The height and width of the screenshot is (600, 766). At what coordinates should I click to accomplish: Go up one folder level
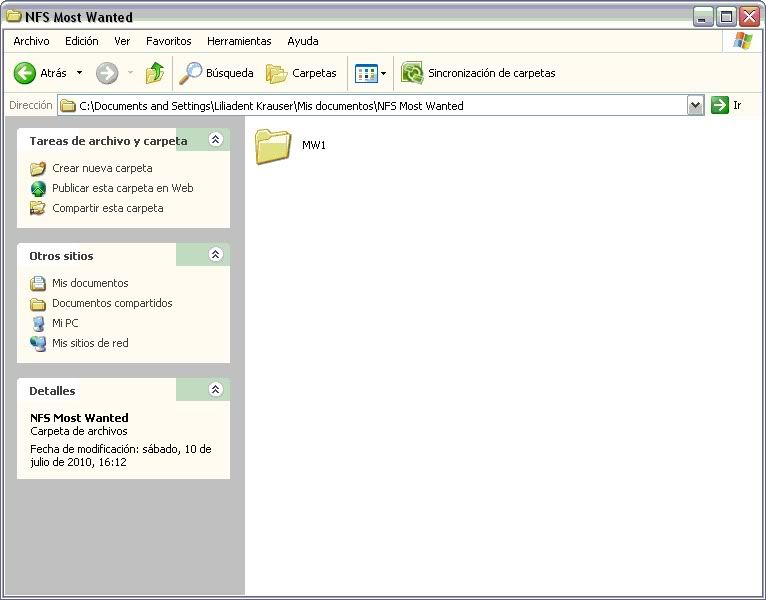coord(155,73)
